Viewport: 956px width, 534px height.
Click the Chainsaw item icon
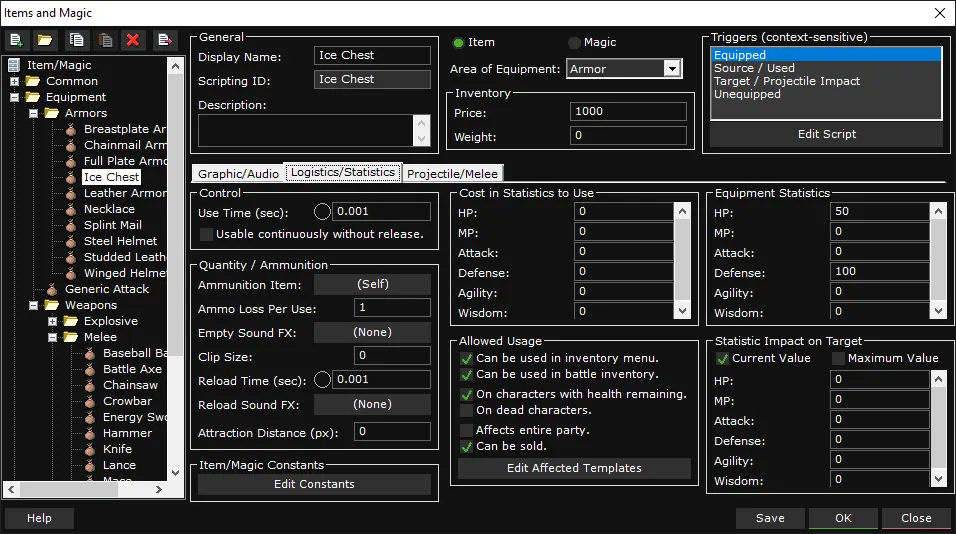point(90,385)
